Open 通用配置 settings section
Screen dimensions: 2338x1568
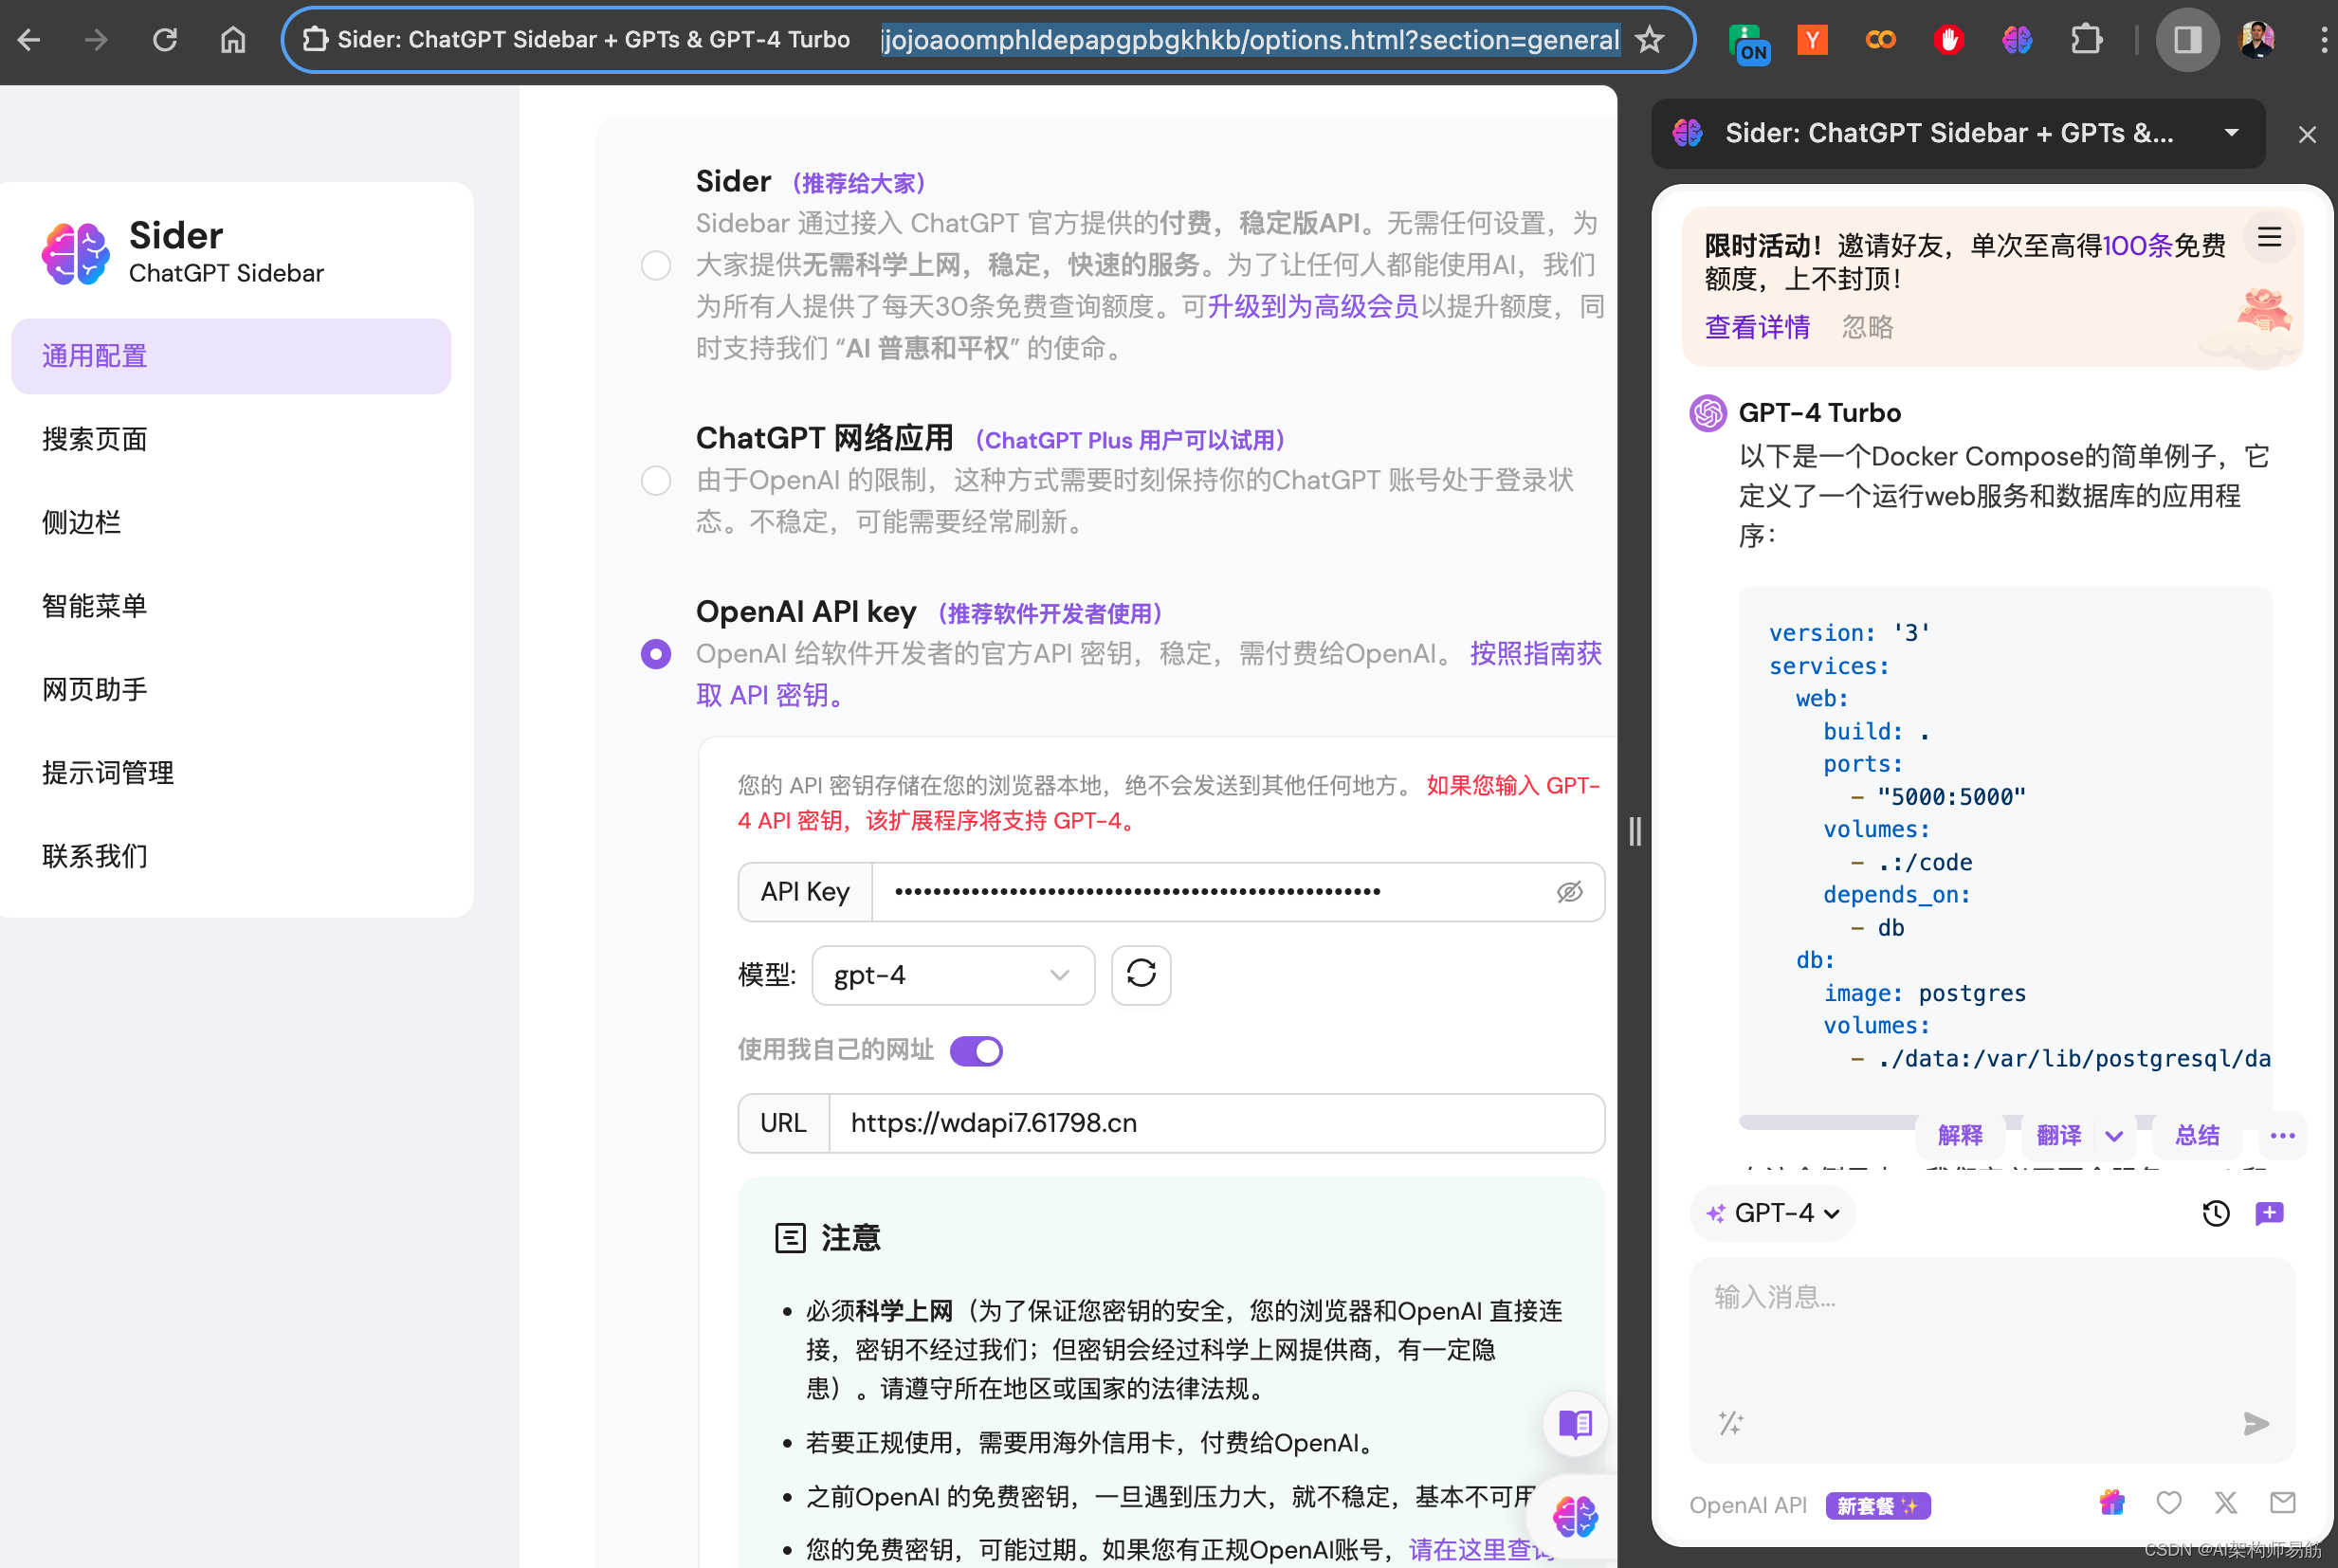coord(231,356)
